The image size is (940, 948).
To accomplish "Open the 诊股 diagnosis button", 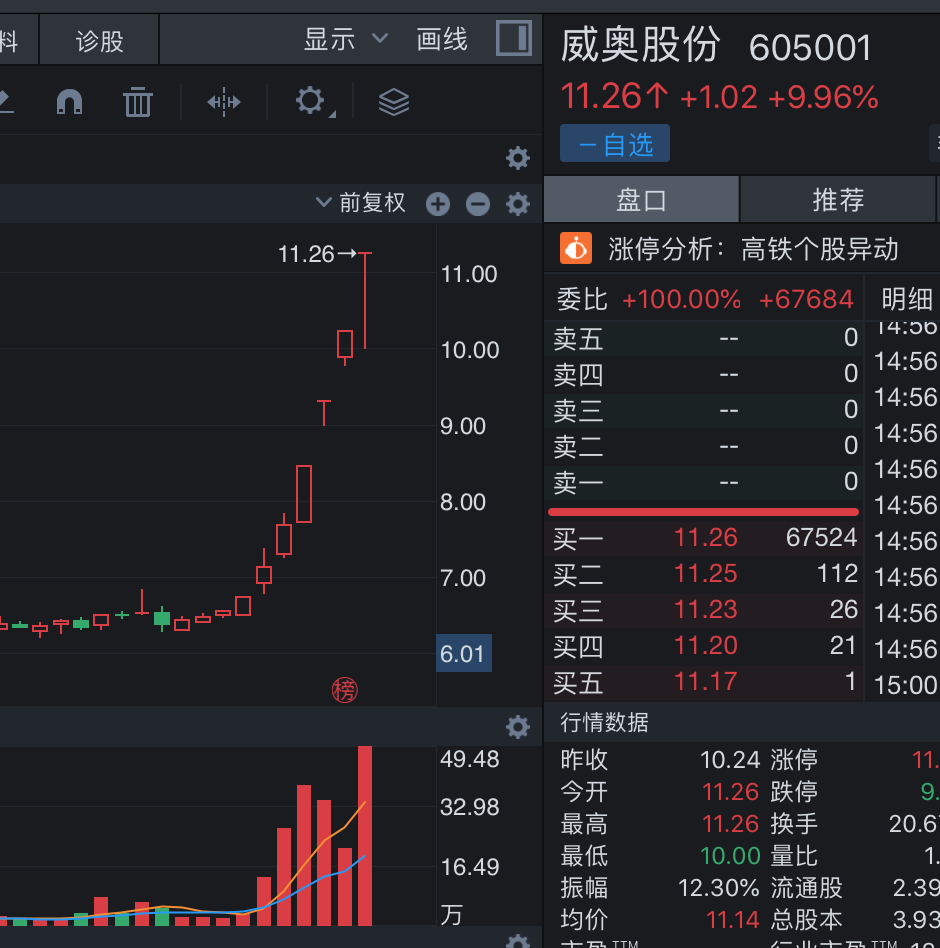I will (100, 41).
